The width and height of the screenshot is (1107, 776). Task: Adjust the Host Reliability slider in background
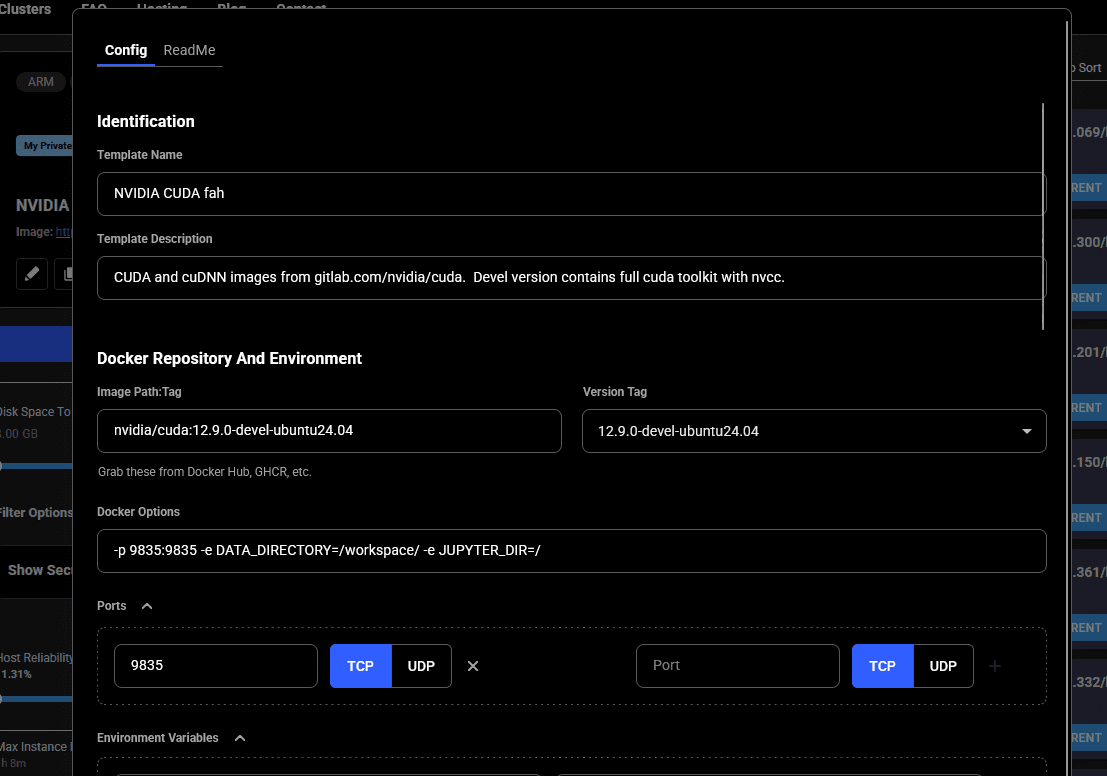pyautogui.click(x=36, y=699)
